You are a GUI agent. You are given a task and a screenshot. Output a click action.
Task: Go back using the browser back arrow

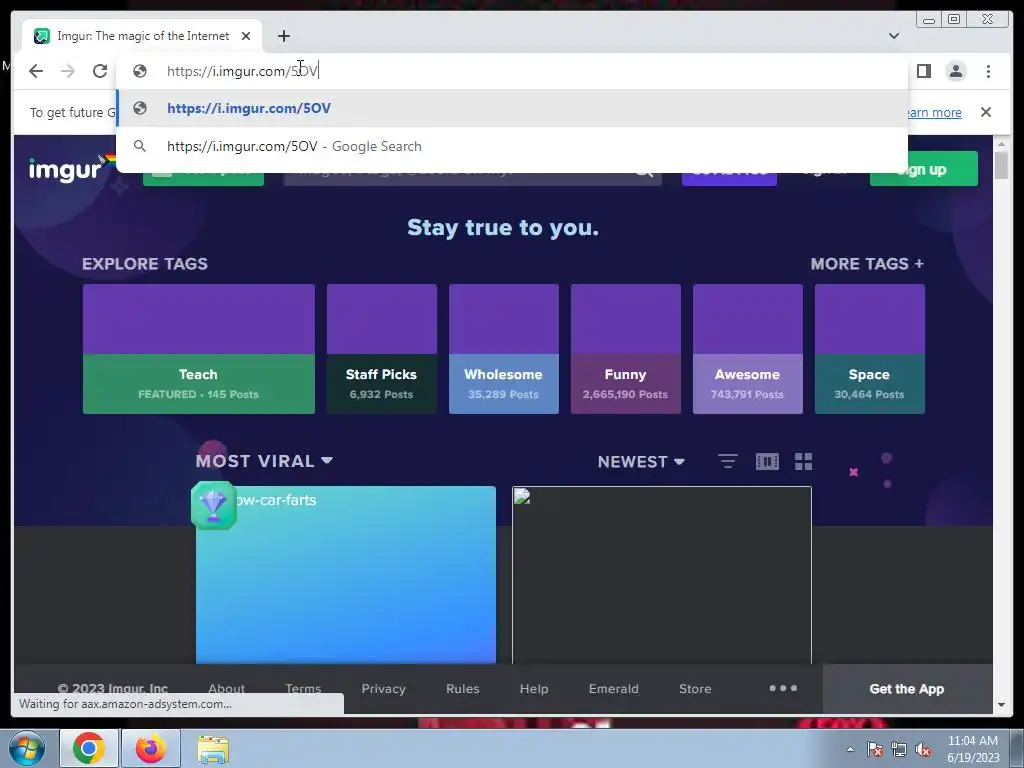point(36,71)
